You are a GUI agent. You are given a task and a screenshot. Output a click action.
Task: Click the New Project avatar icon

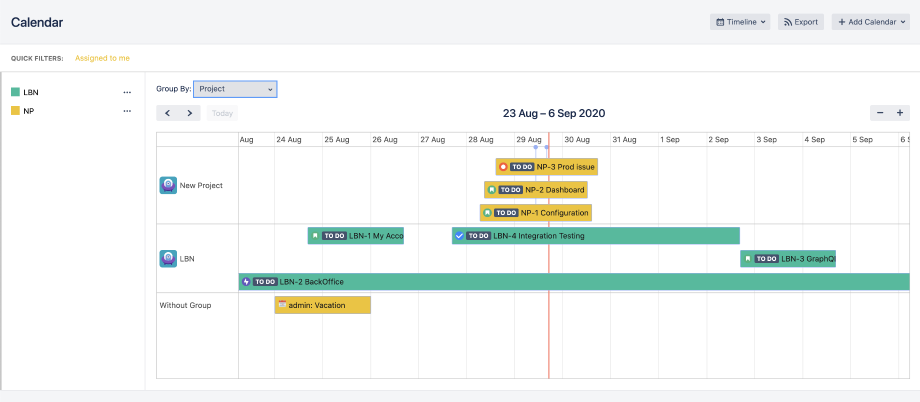[x=168, y=185]
